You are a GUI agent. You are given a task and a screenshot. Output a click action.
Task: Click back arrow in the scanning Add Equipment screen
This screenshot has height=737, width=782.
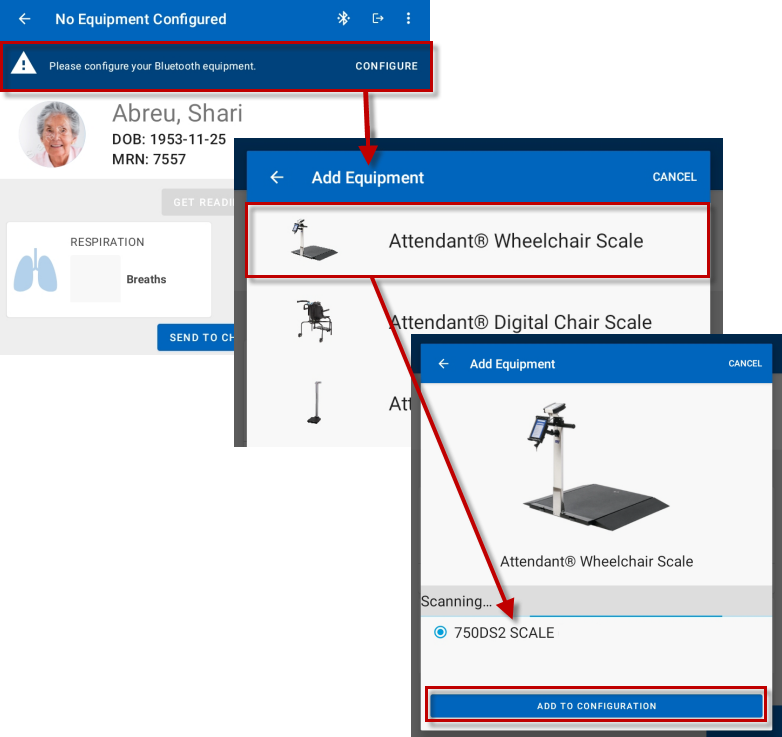444,364
